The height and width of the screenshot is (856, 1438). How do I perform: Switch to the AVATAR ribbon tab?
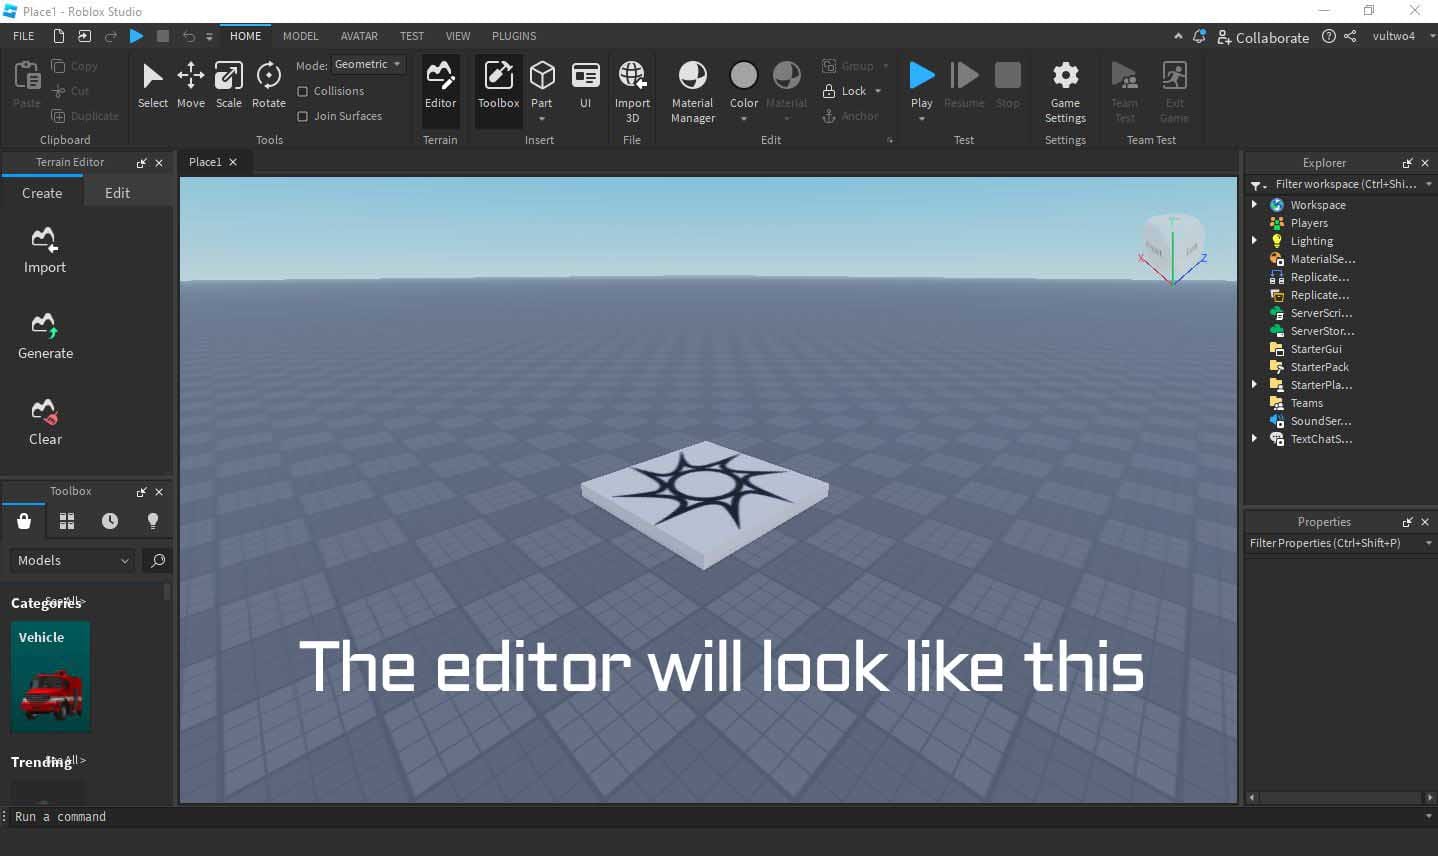coord(359,36)
